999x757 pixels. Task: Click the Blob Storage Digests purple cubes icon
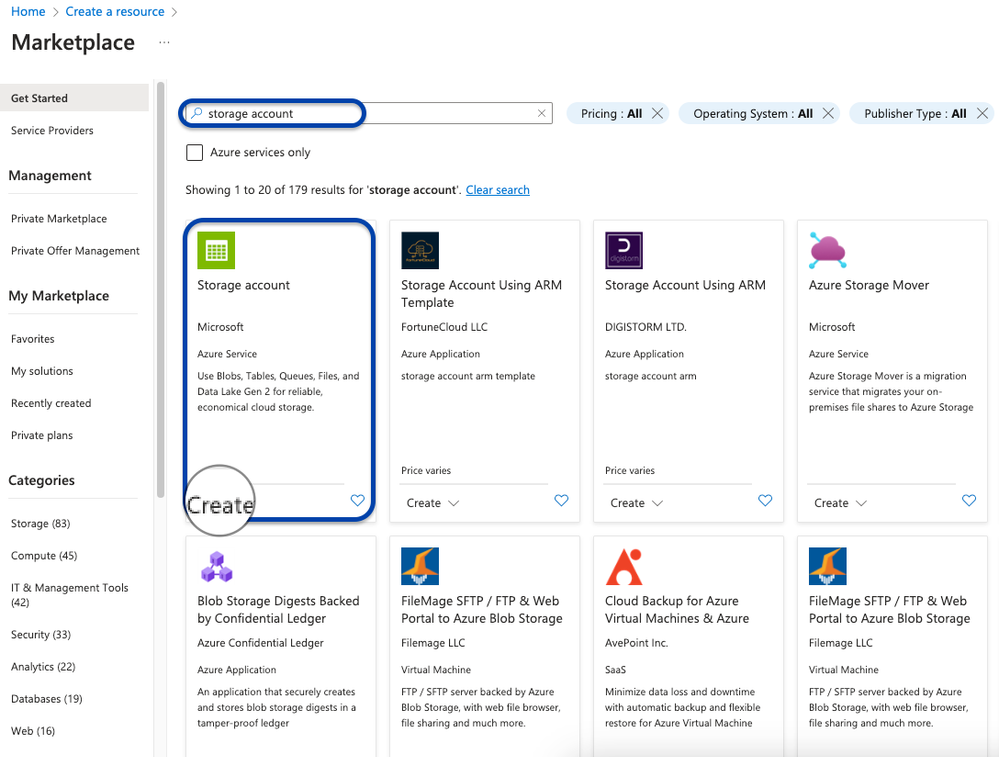pyautogui.click(x=217, y=566)
